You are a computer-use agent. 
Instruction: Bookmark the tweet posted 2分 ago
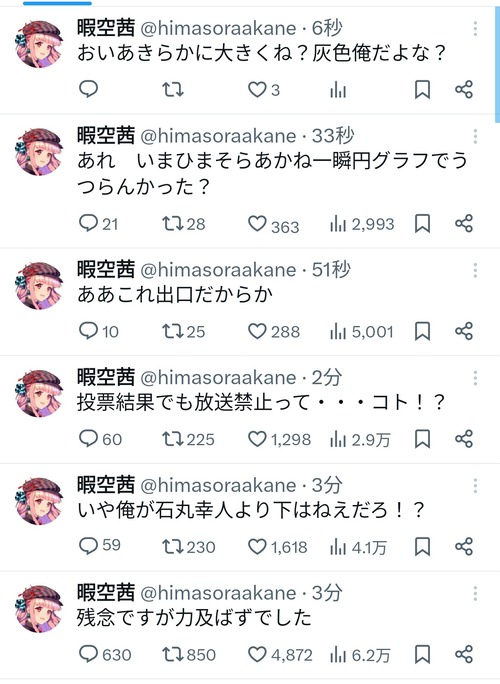click(422, 439)
